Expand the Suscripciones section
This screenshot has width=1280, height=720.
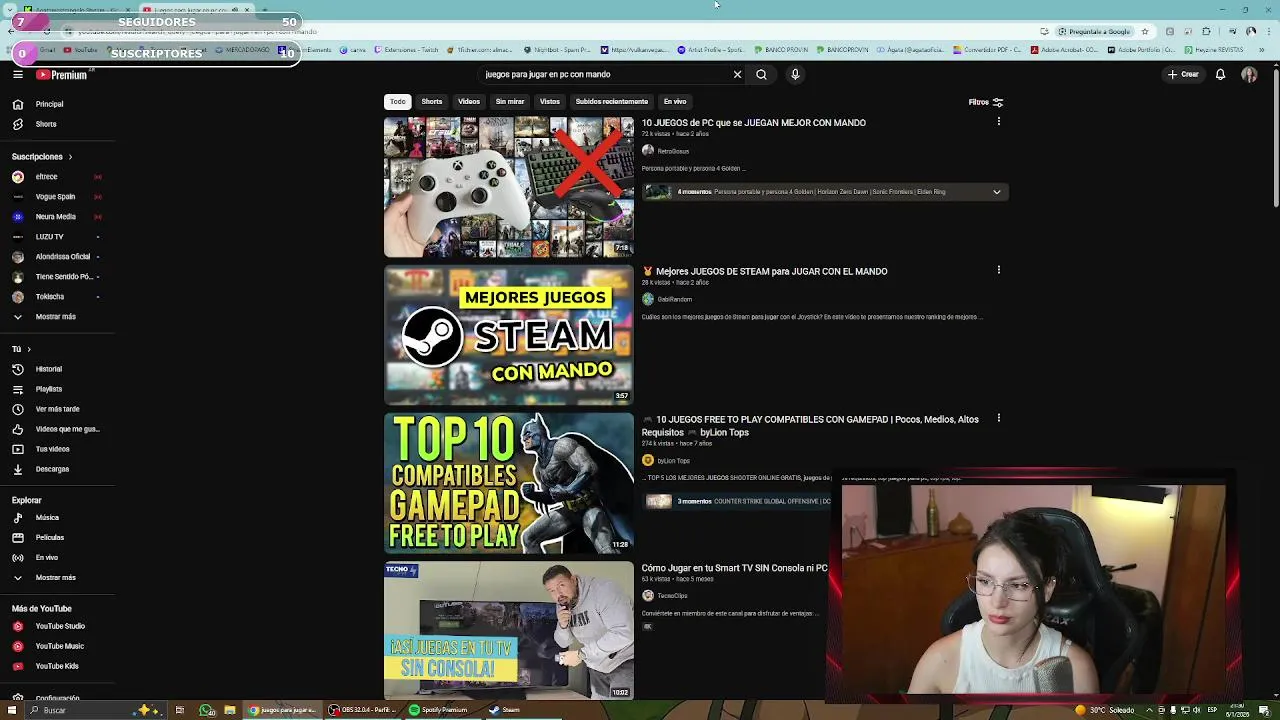[42, 157]
